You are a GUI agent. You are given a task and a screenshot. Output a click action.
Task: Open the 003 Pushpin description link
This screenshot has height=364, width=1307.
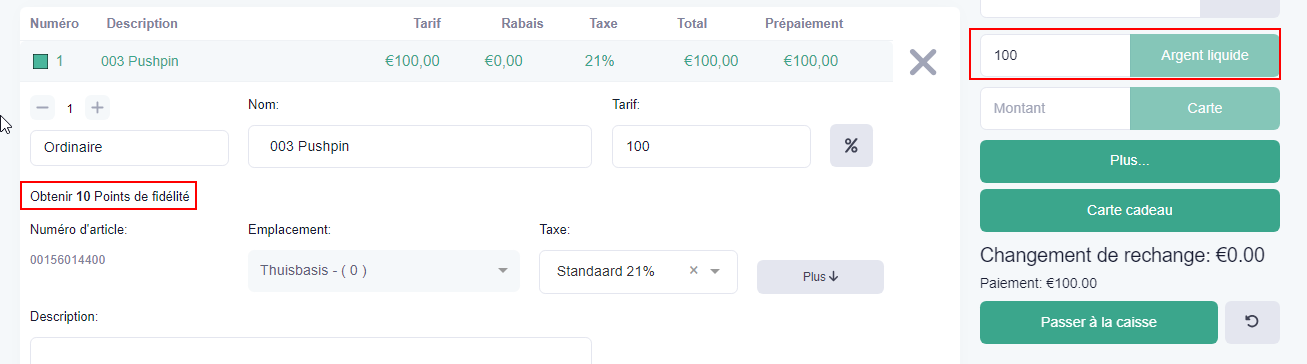(x=140, y=61)
